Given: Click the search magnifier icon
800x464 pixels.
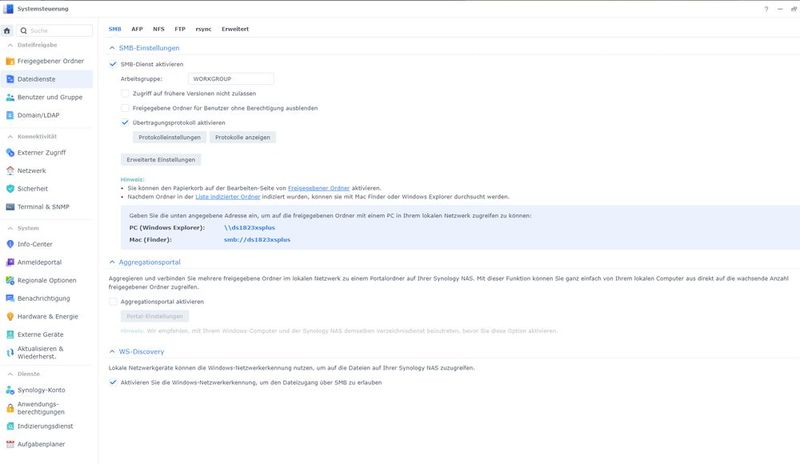Looking at the screenshot, I should tap(23, 31).
